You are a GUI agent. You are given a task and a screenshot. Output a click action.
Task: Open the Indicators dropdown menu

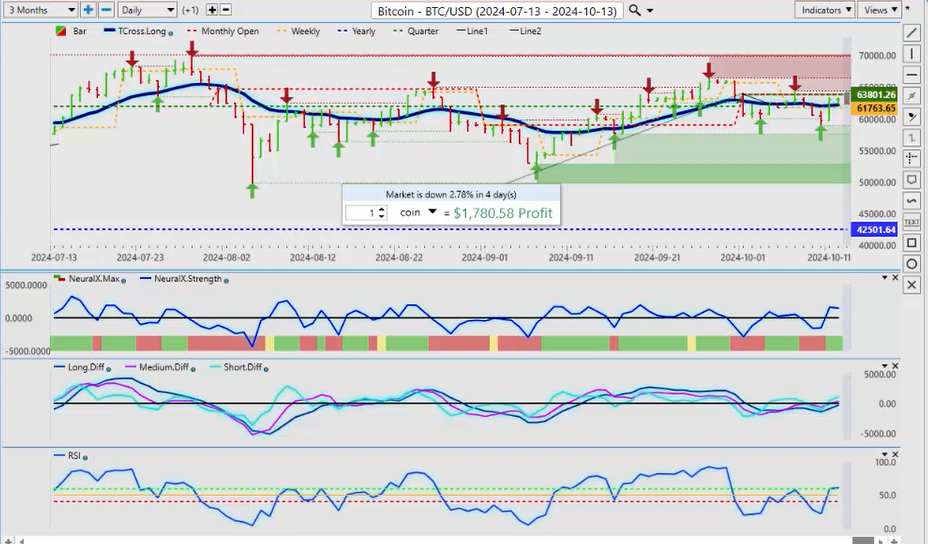[x=824, y=9]
